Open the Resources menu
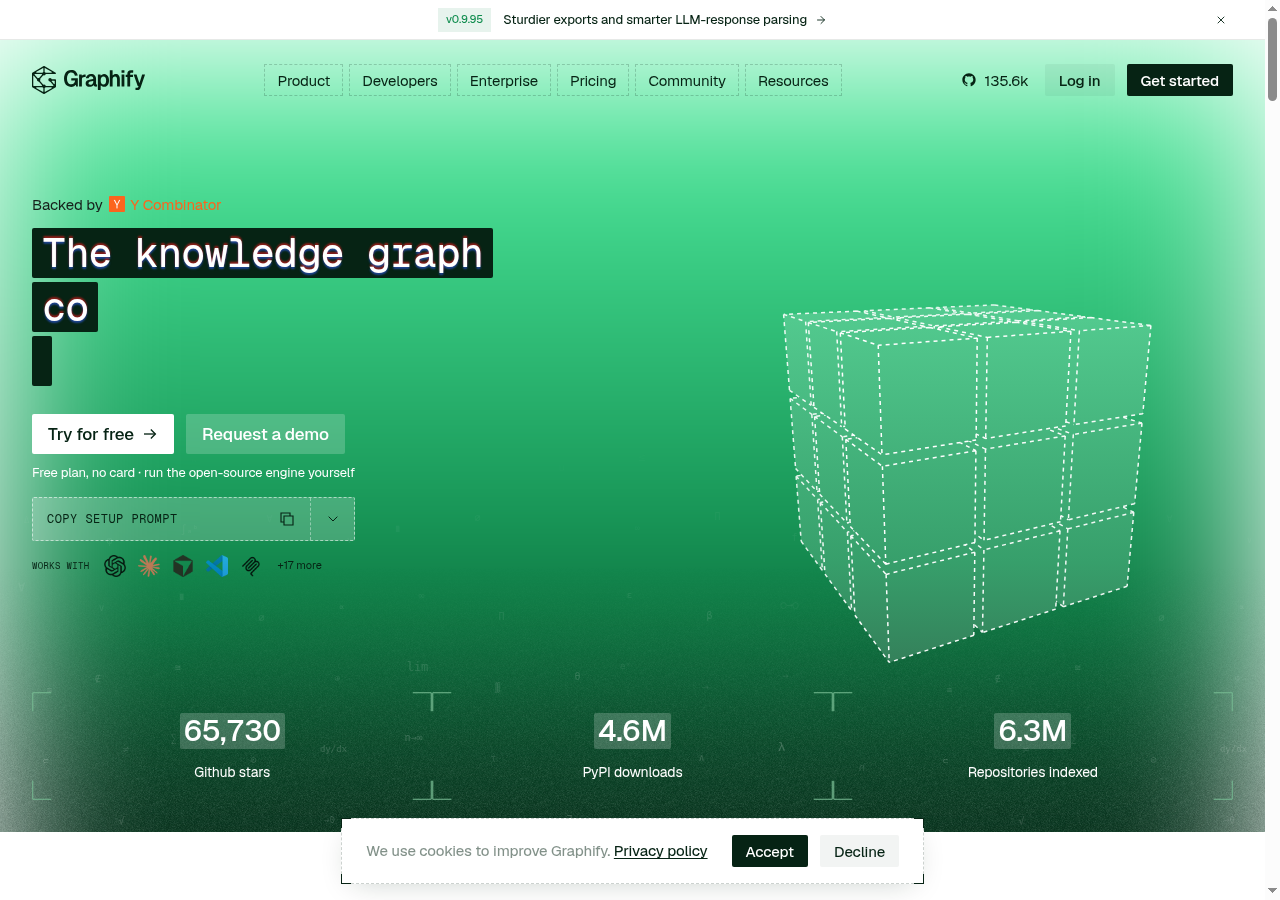1280x900 pixels. 793,81
